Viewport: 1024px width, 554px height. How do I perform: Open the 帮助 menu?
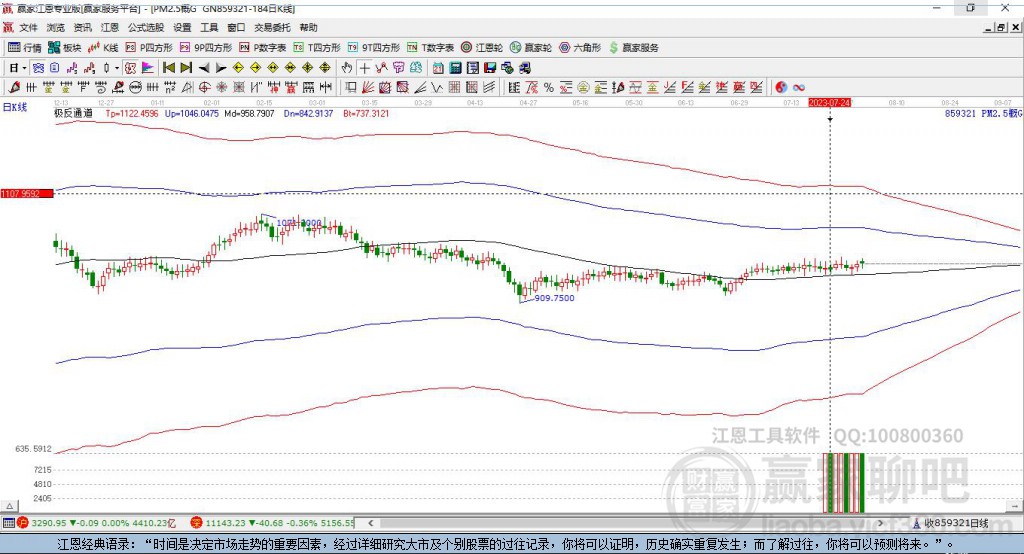308,27
